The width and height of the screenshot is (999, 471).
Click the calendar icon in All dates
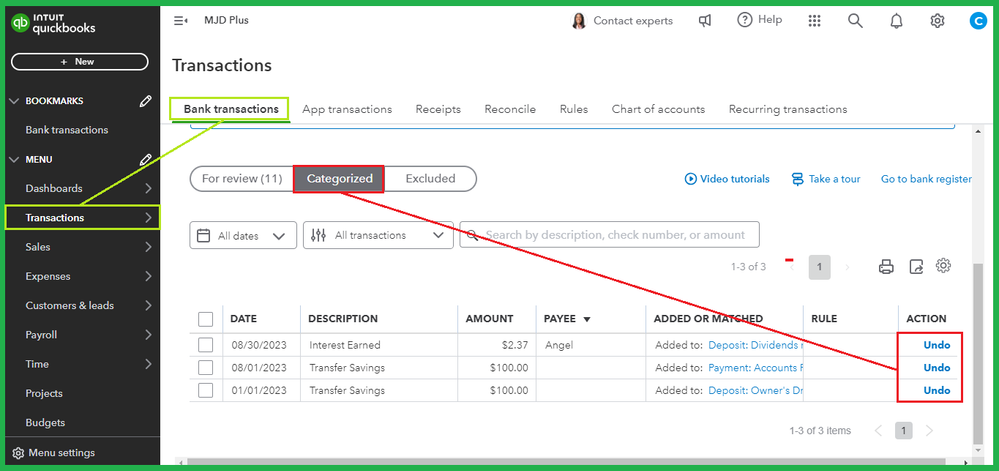(203, 235)
